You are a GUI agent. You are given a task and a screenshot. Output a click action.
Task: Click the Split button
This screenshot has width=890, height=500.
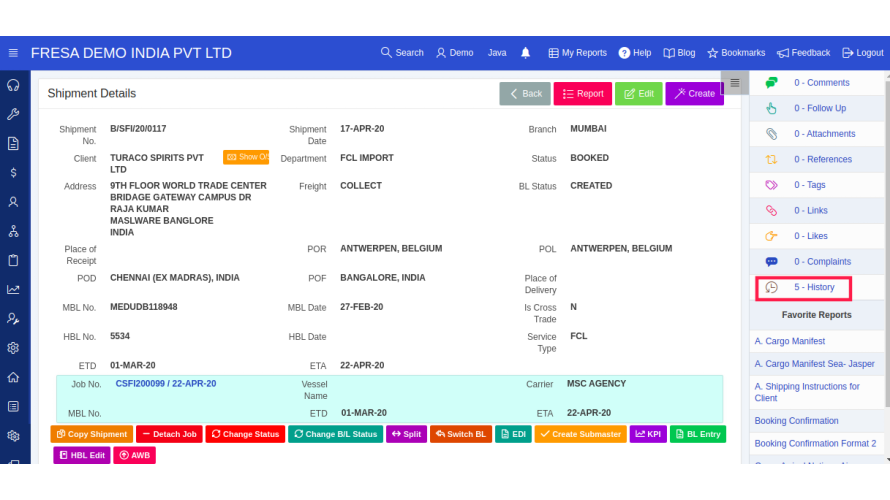pos(406,434)
